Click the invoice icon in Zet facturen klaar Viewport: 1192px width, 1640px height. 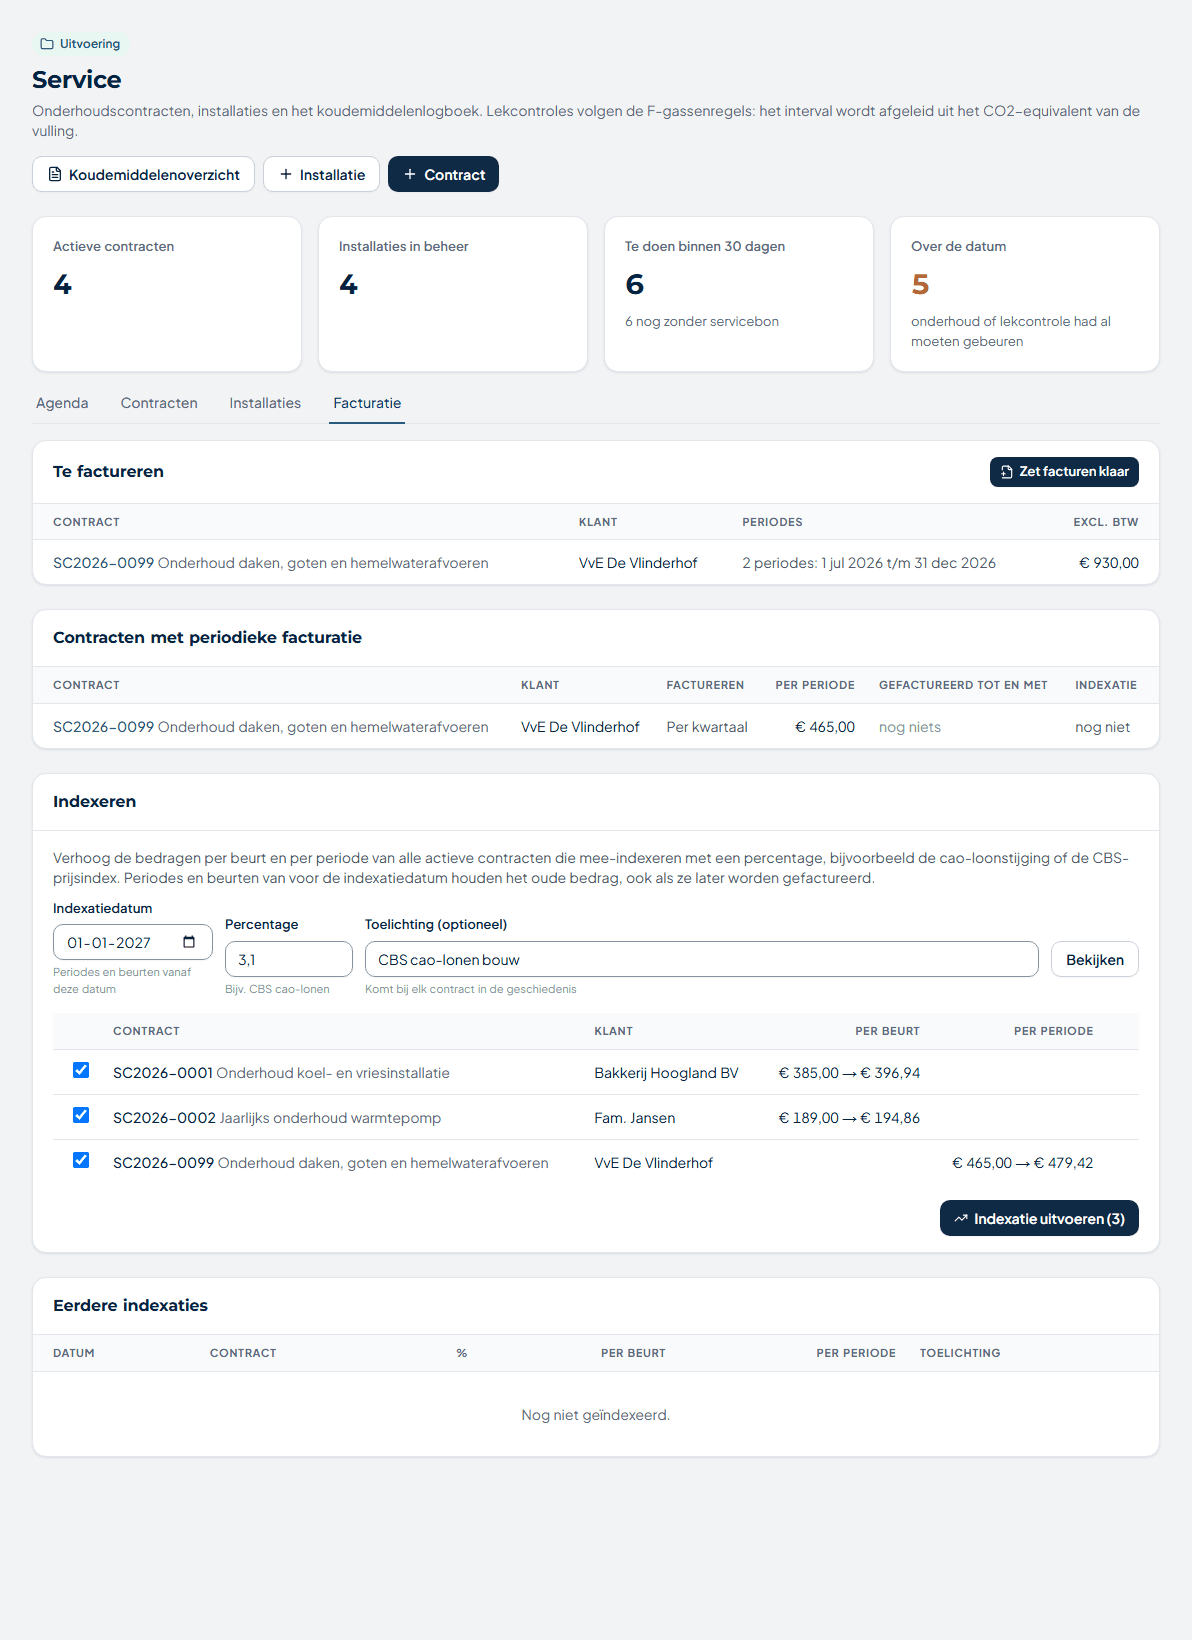tap(1007, 472)
